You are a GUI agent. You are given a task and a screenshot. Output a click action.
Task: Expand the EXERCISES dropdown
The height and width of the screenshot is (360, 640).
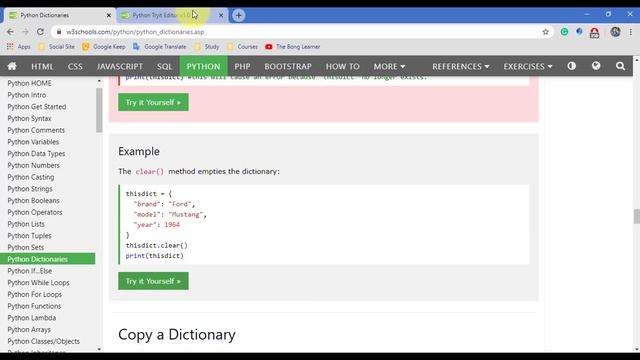(x=527, y=66)
